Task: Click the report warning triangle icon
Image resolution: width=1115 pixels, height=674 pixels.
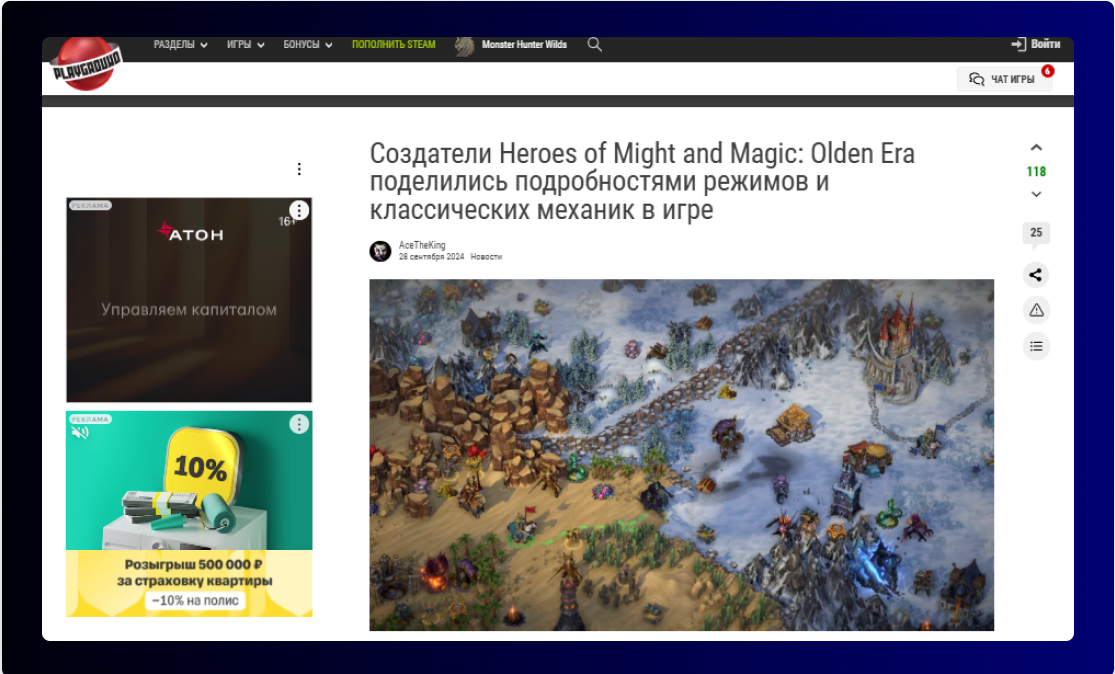Action: (1035, 311)
